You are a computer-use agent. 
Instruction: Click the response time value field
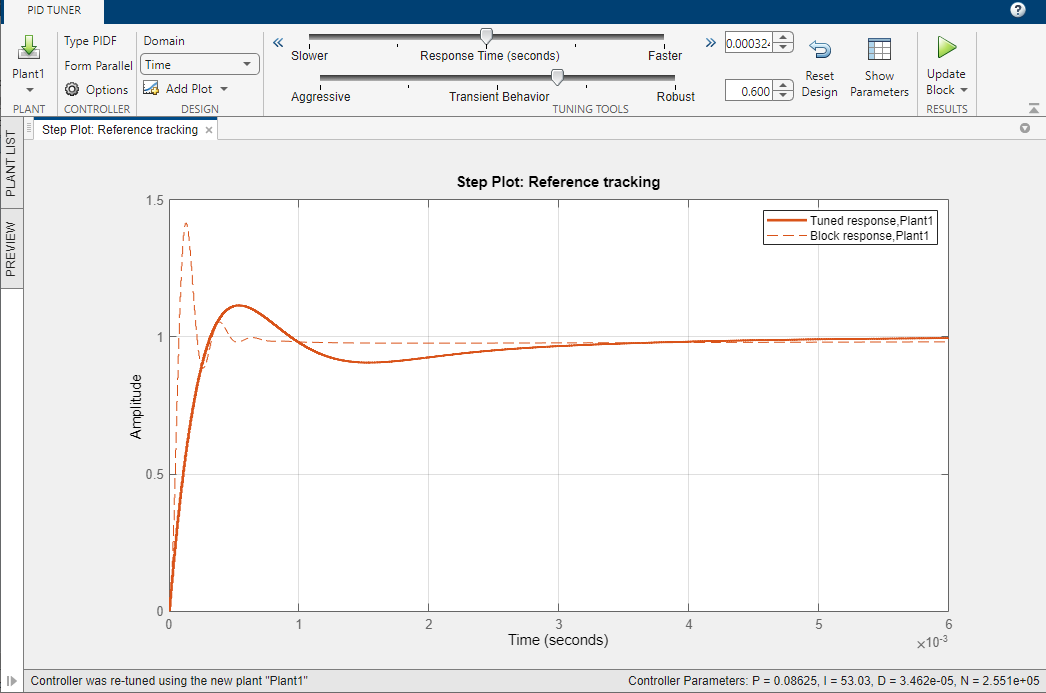pyautogui.click(x=748, y=43)
